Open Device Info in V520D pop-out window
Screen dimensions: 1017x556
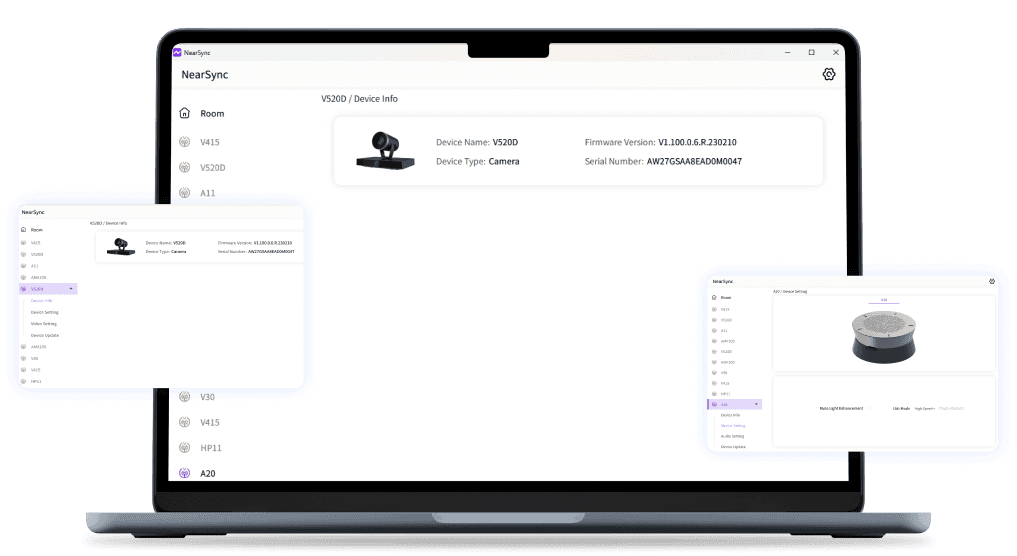[x=42, y=301]
